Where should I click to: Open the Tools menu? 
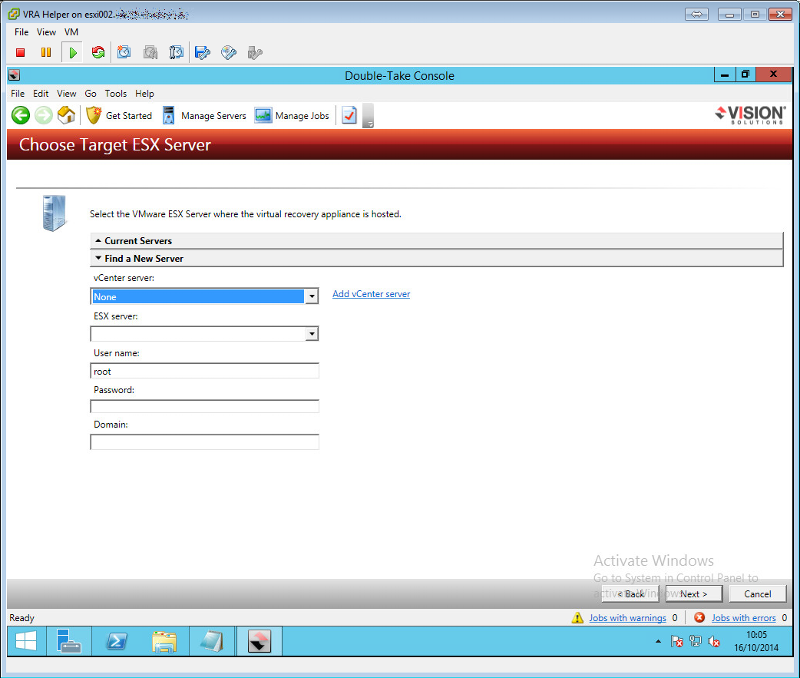(116, 93)
